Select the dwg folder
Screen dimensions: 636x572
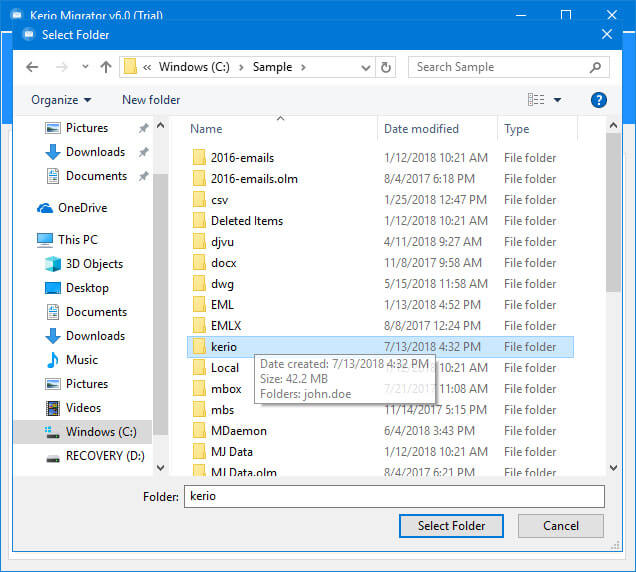(222, 284)
